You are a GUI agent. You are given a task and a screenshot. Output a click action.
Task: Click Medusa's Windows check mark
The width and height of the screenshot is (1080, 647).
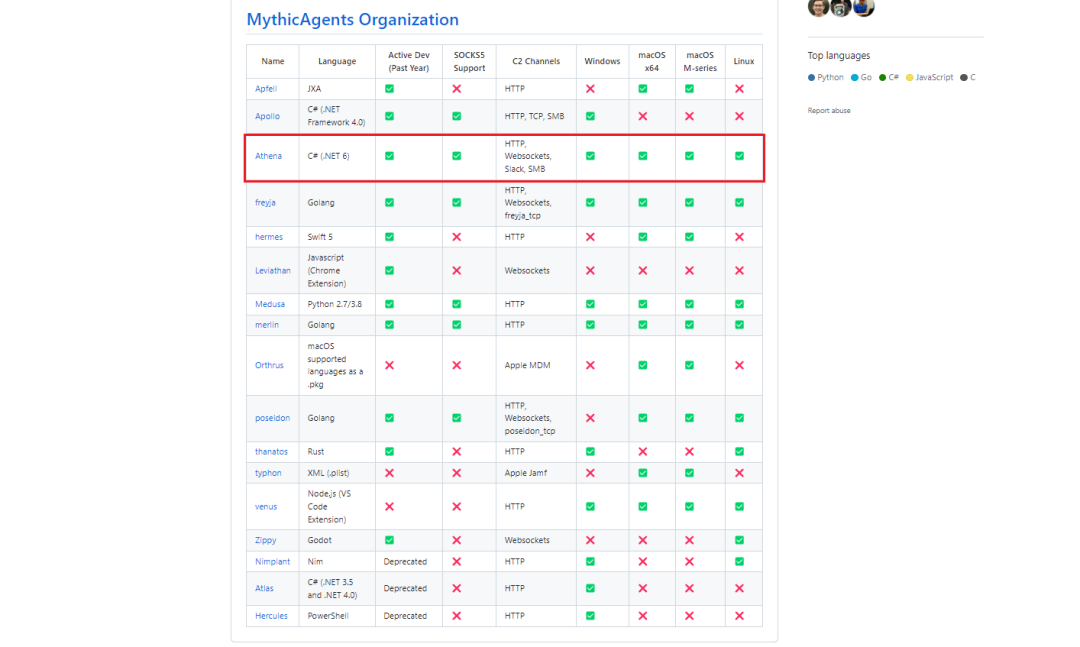click(x=590, y=304)
